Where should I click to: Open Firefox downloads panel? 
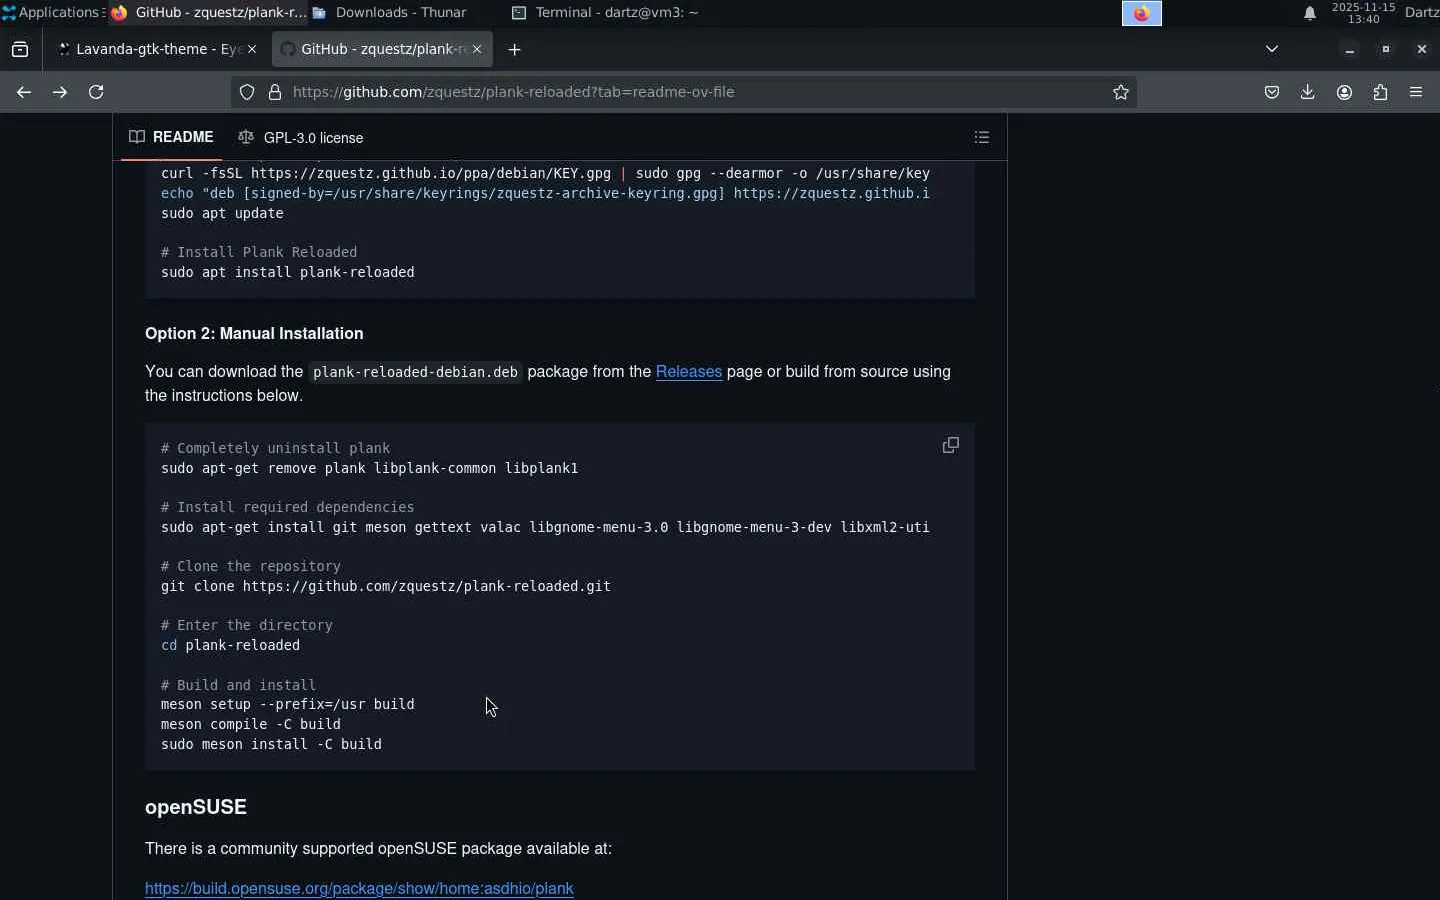(x=1307, y=92)
